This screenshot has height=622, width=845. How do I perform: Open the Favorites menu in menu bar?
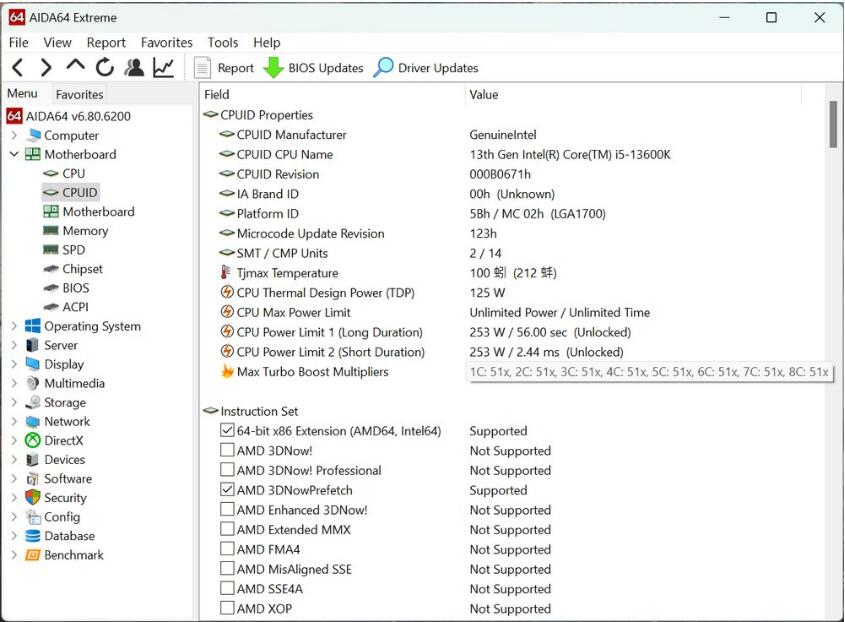click(167, 43)
